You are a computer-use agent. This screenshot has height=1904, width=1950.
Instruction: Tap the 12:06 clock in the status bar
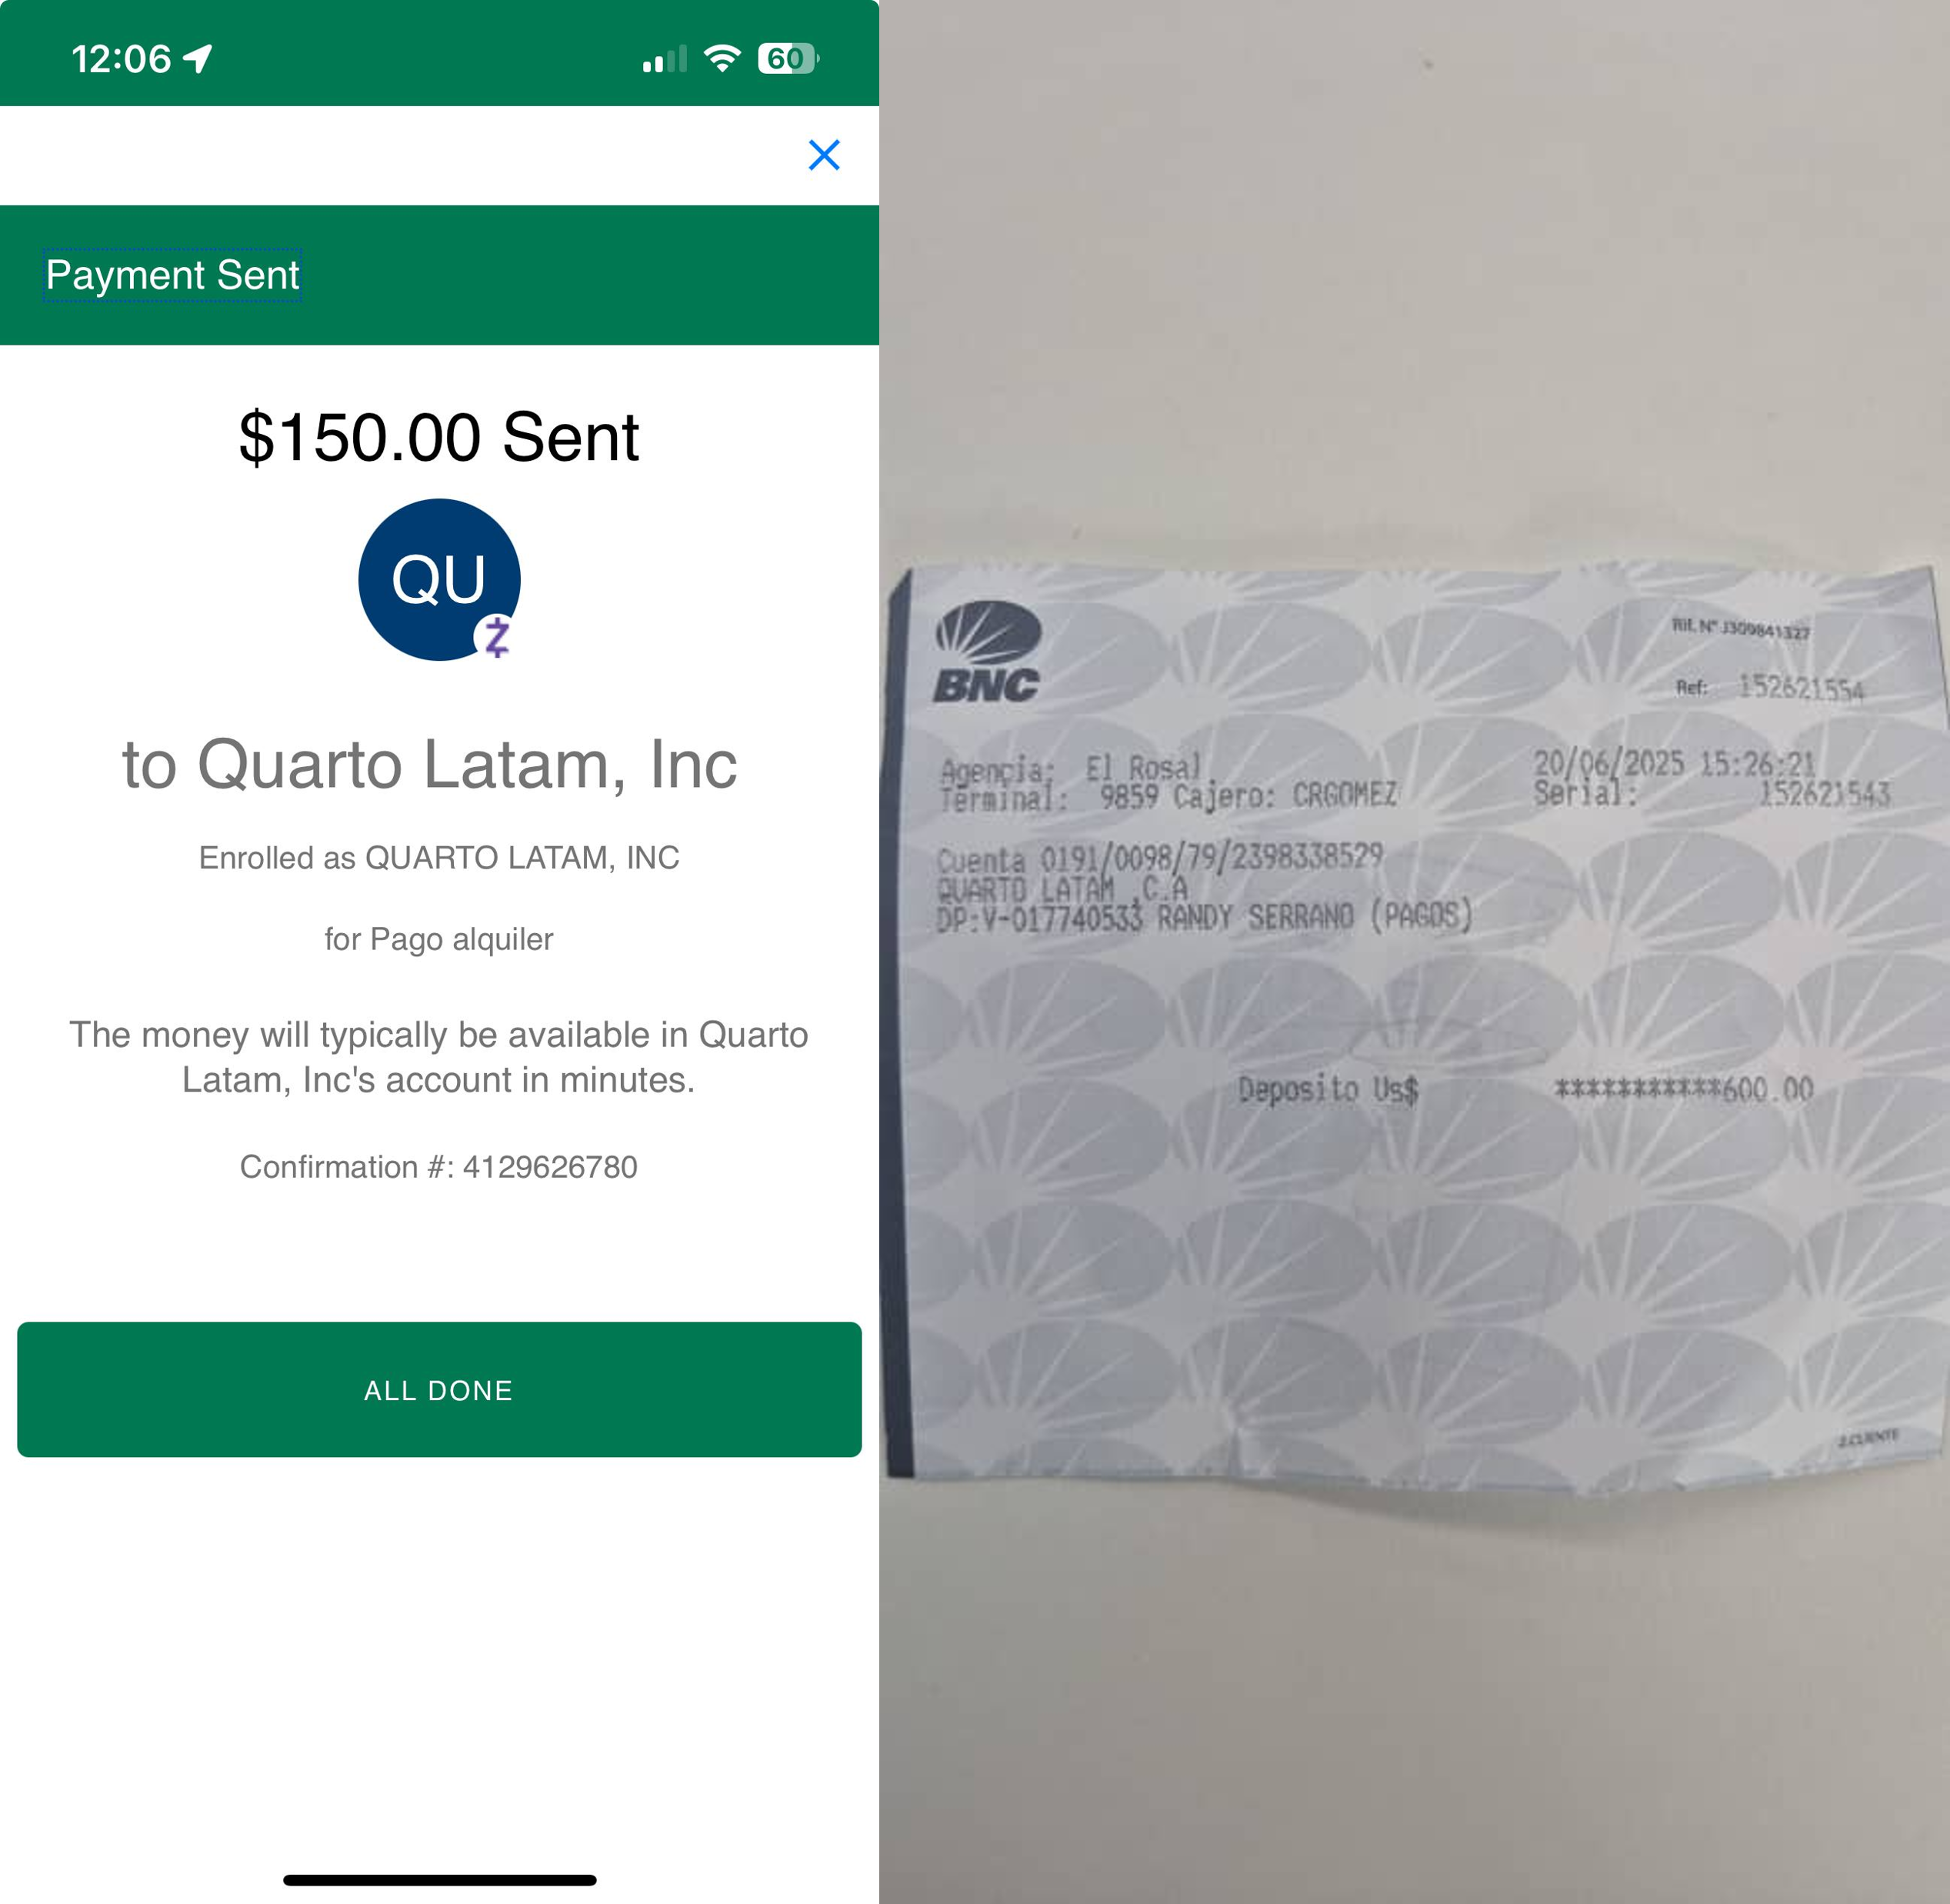(x=121, y=59)
